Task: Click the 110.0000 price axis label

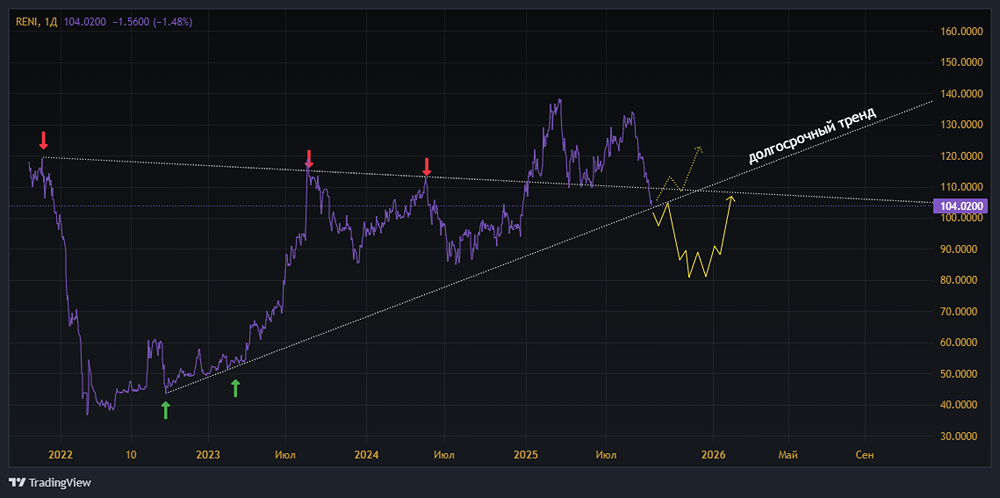Action: pyautogui.click(x=962, y=187)
